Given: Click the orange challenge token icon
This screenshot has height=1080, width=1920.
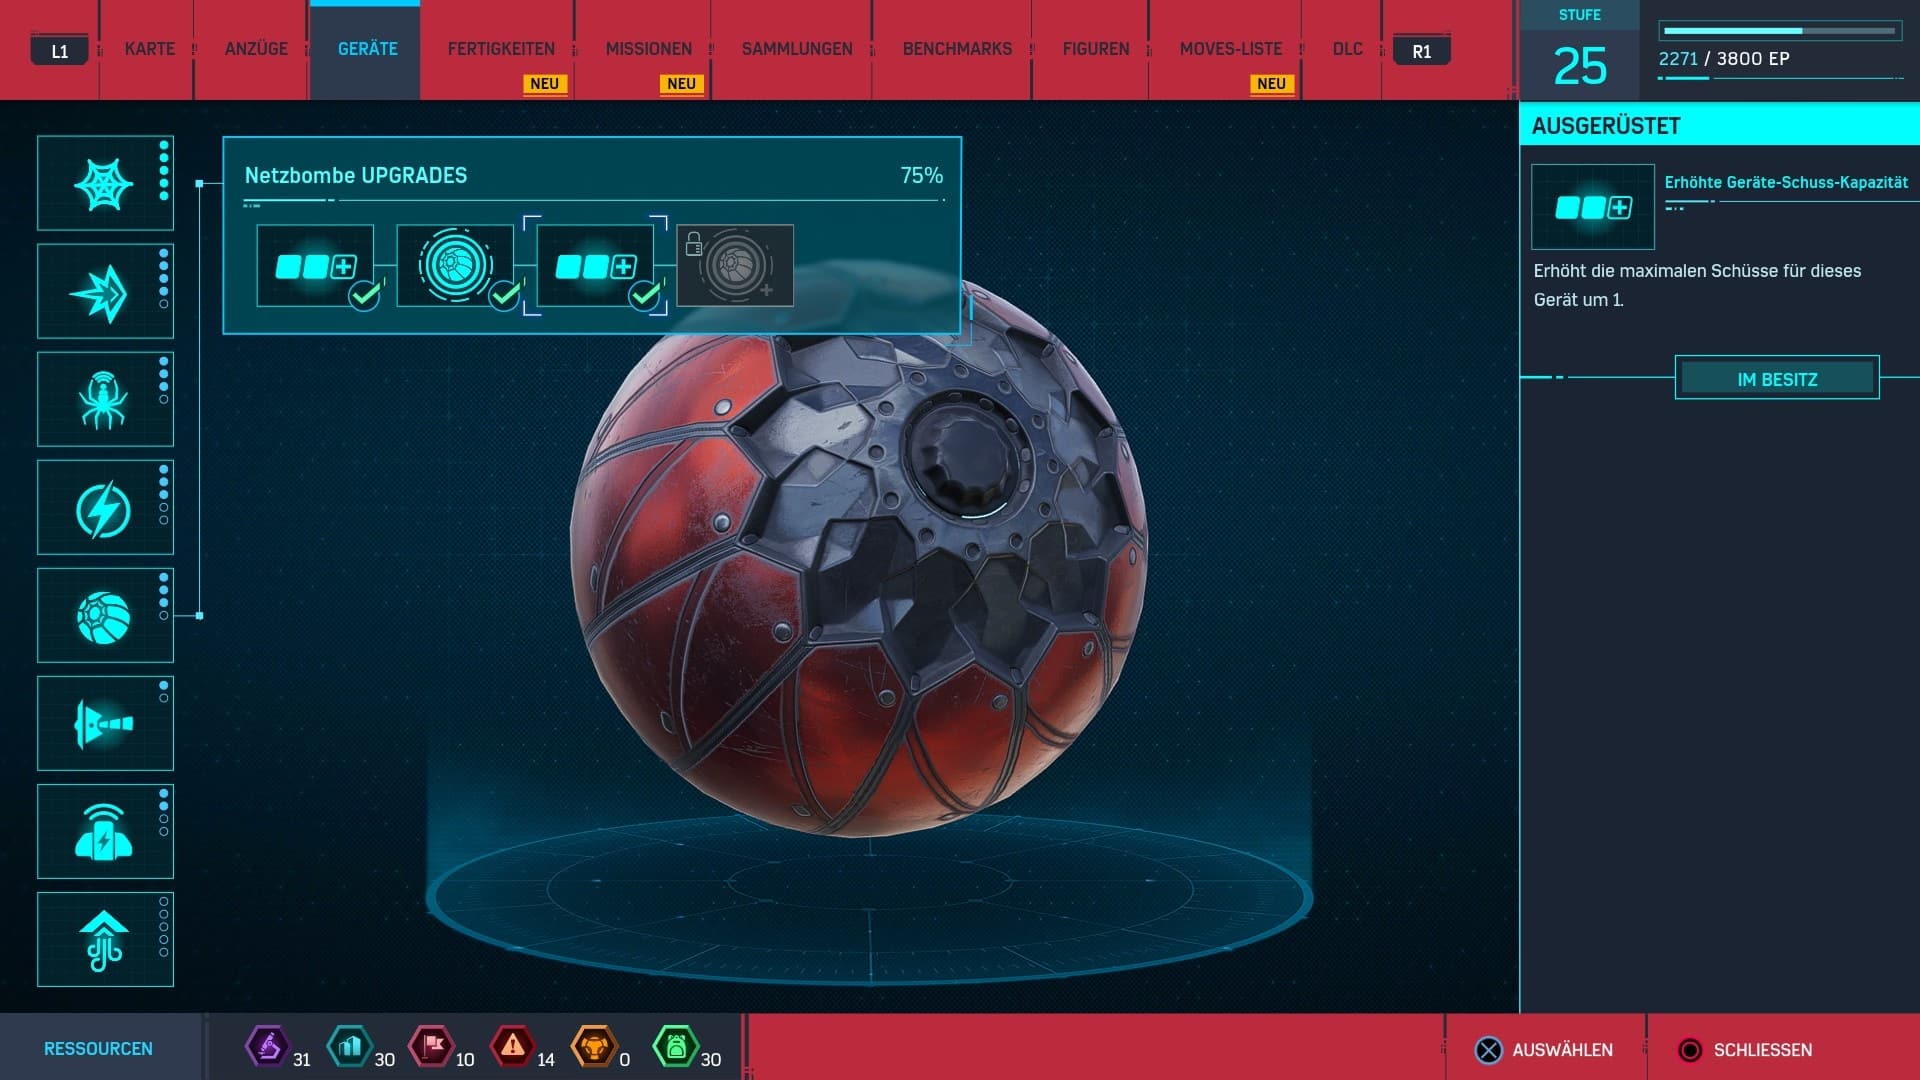Looking at the screenshot, I should [594, 1047].
